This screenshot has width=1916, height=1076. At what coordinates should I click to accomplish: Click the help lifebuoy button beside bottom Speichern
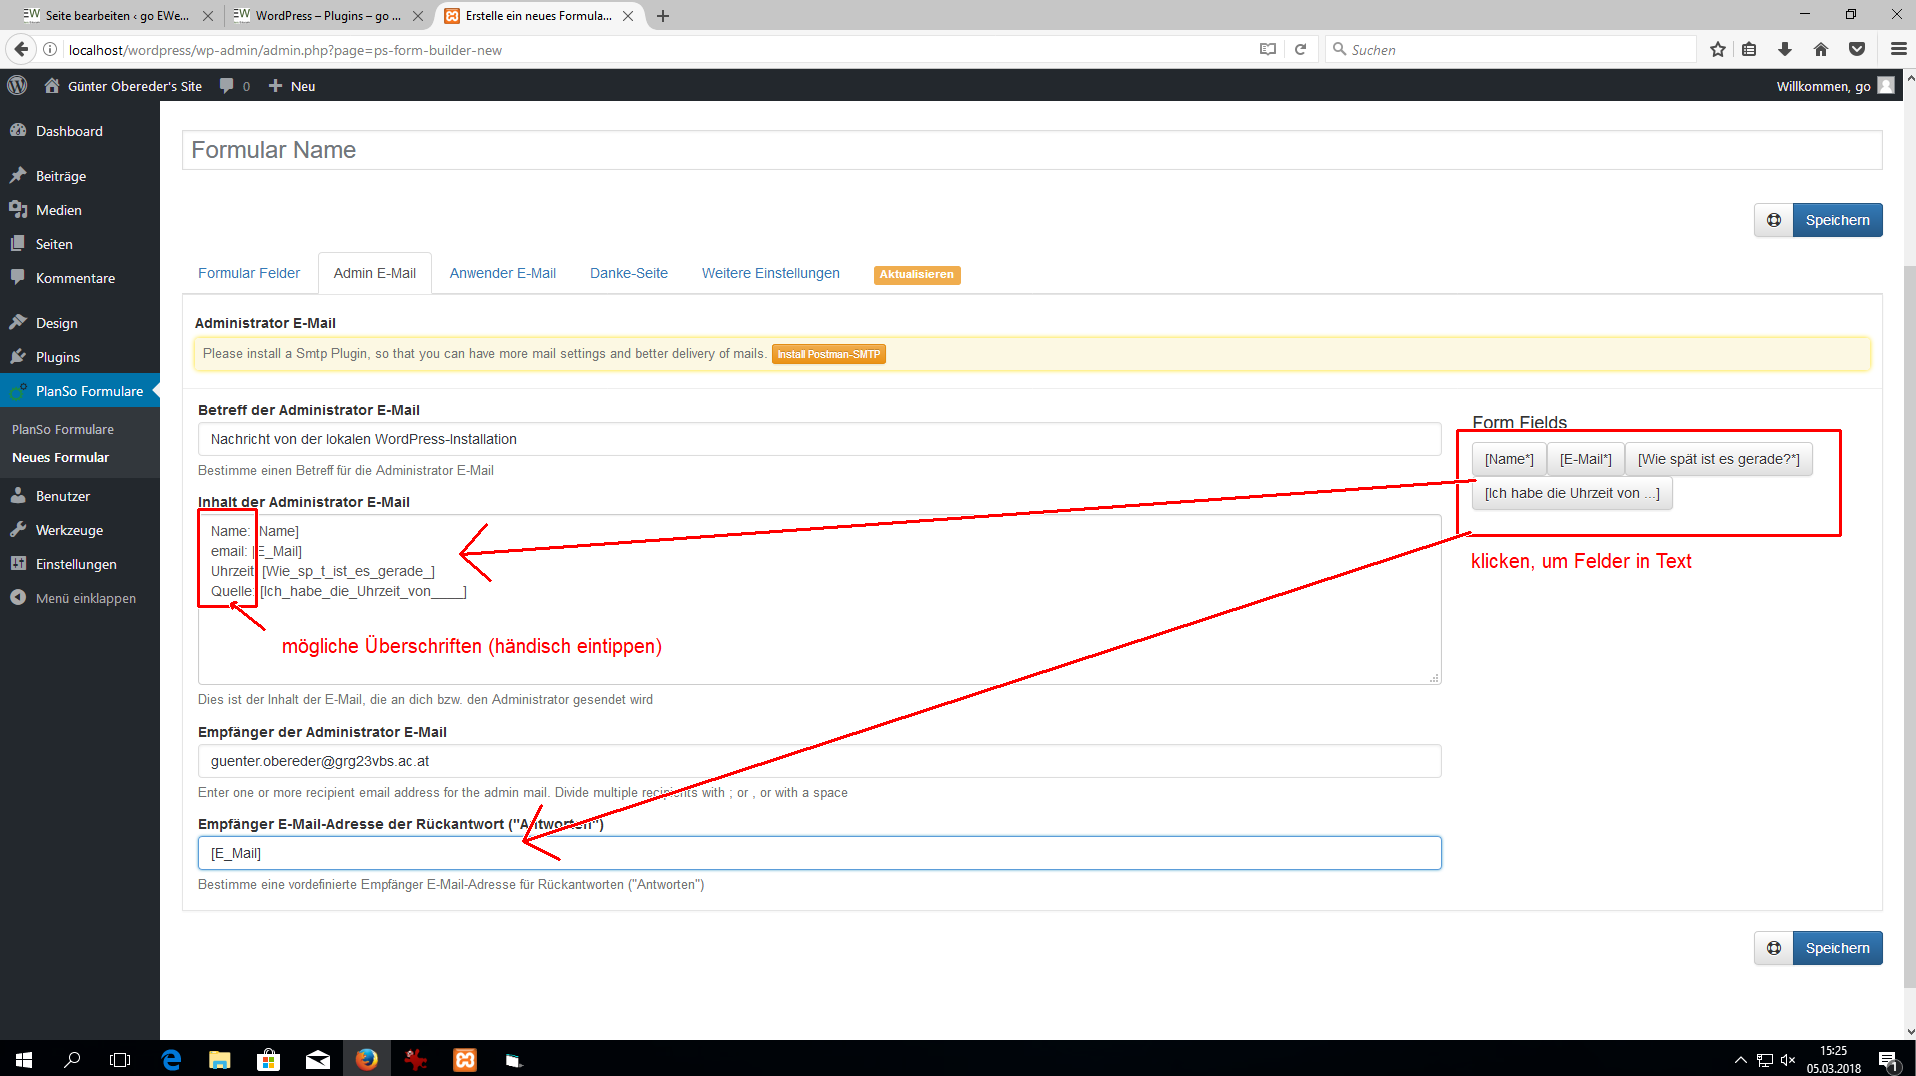1774,948
